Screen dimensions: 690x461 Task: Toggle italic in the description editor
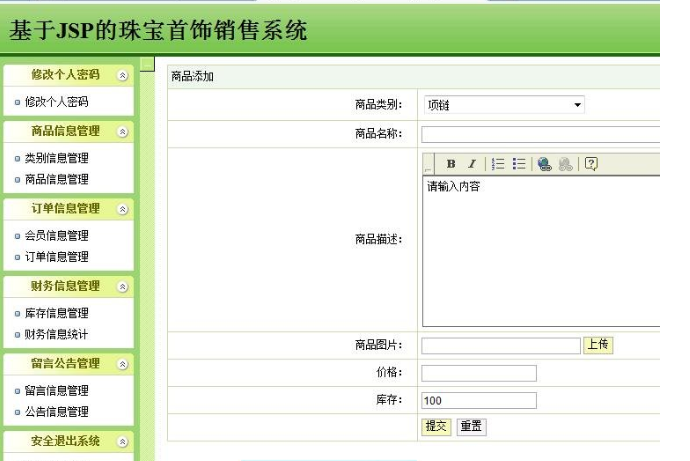pos(472,164)
